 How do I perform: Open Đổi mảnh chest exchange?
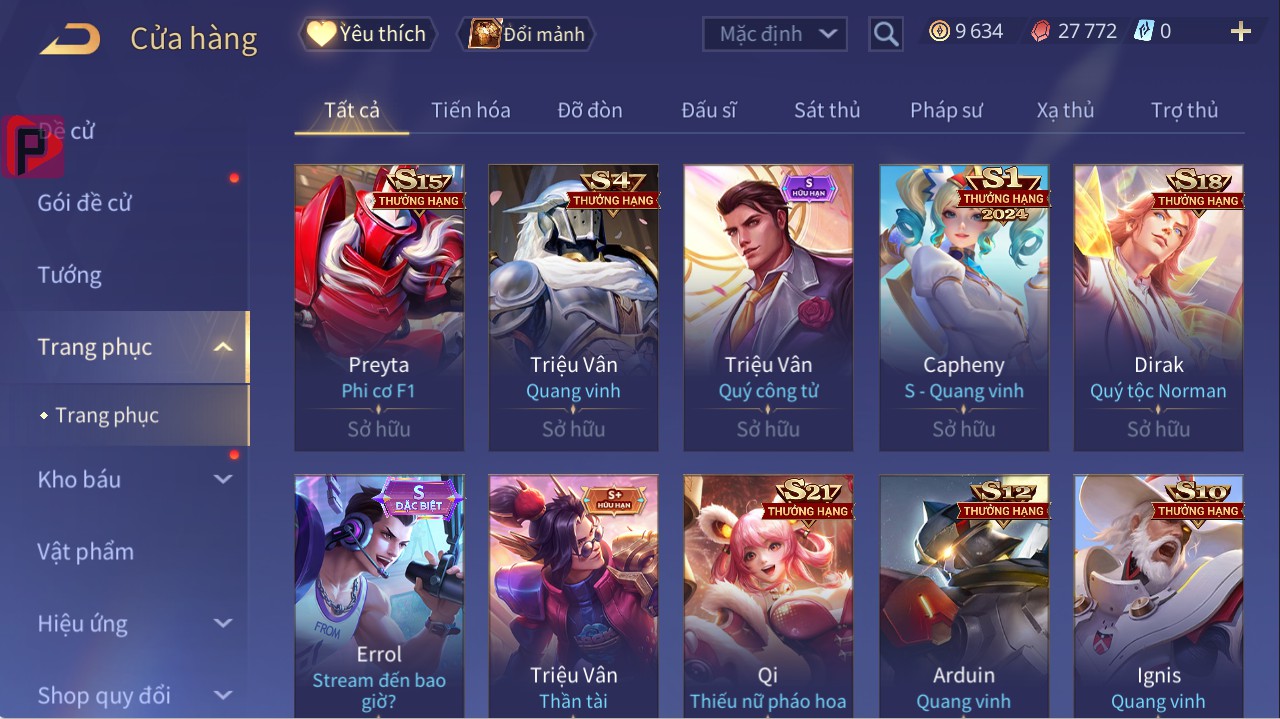pyautogui.click(x=526, y=34)
